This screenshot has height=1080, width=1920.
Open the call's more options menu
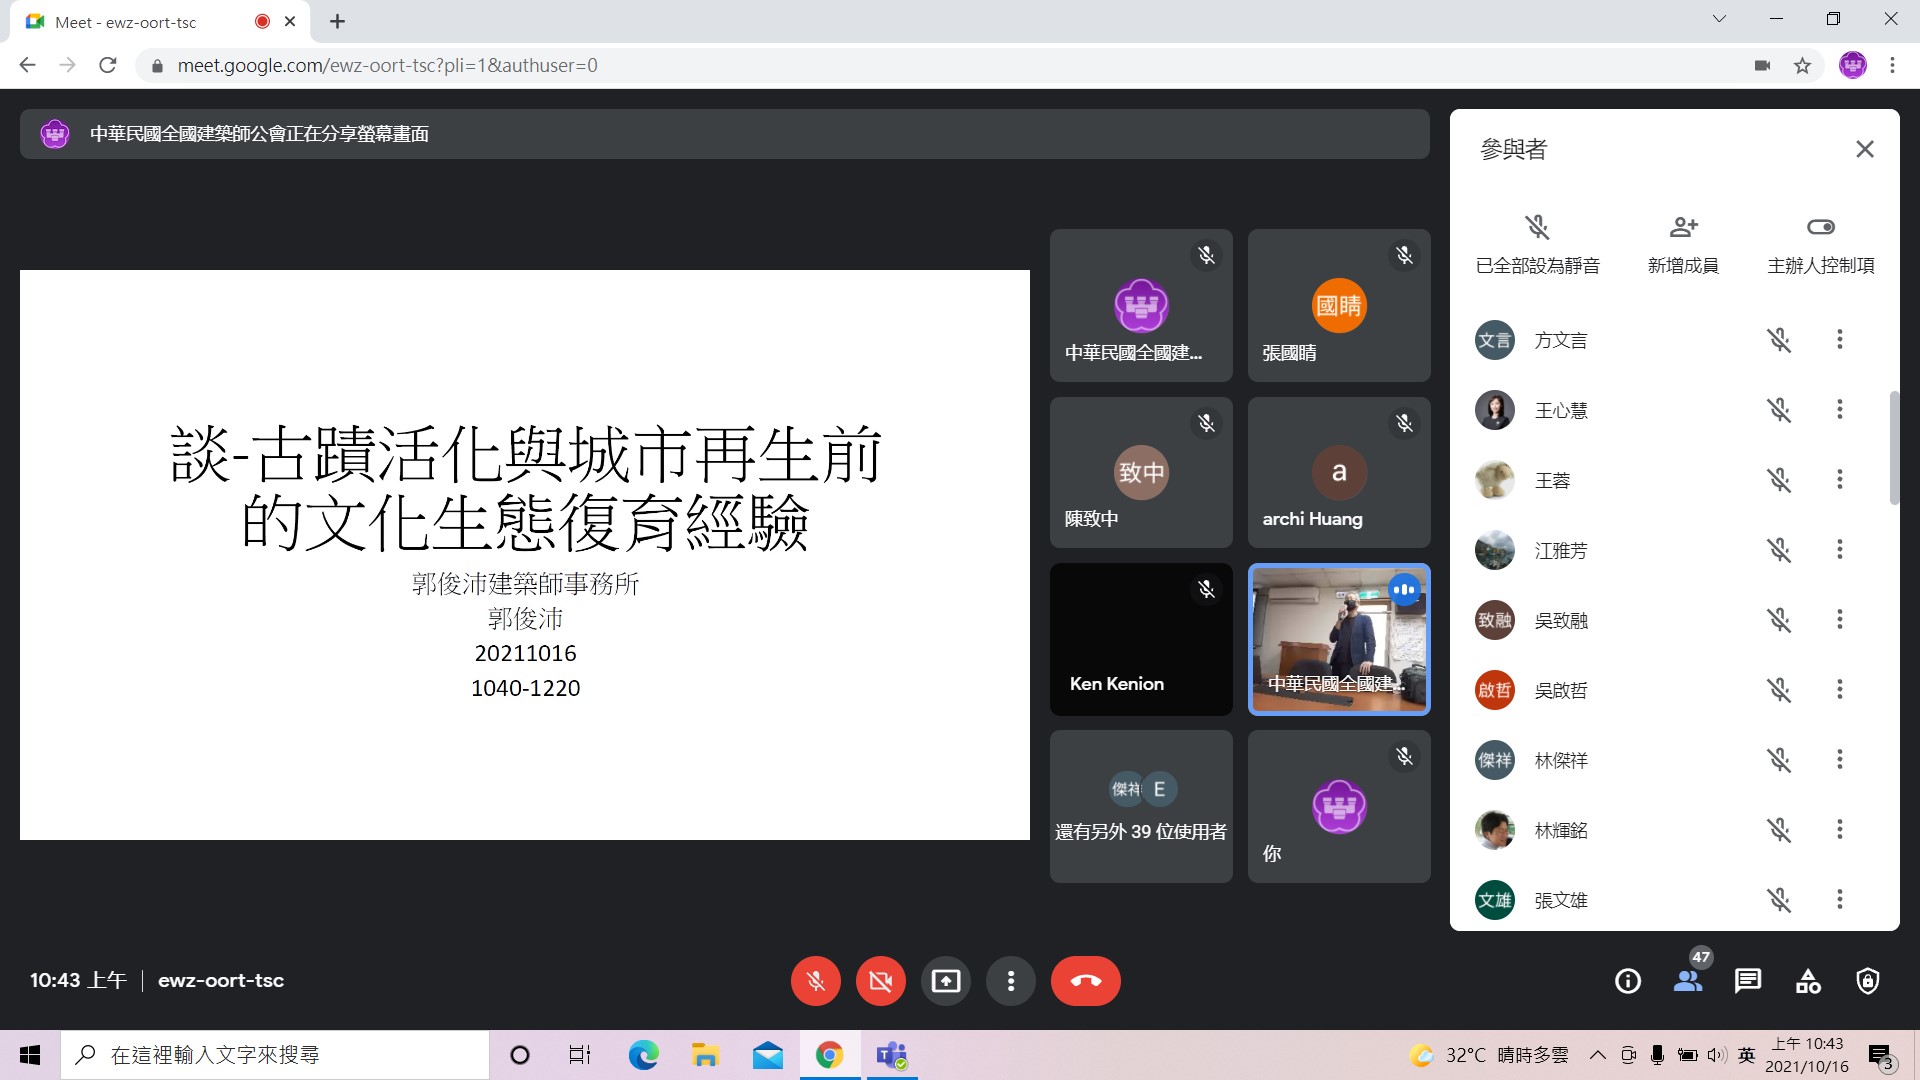pos(1011,981)
